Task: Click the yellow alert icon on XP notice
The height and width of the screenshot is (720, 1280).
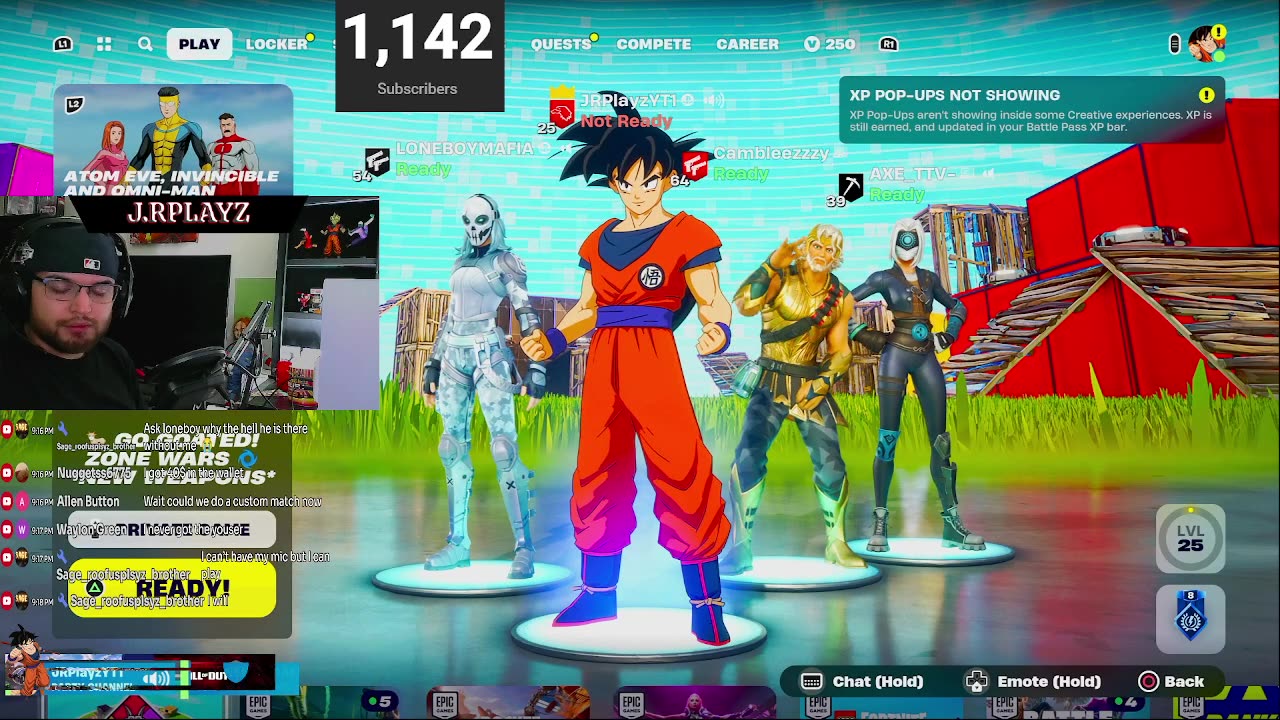Action: click(1206, 95)
